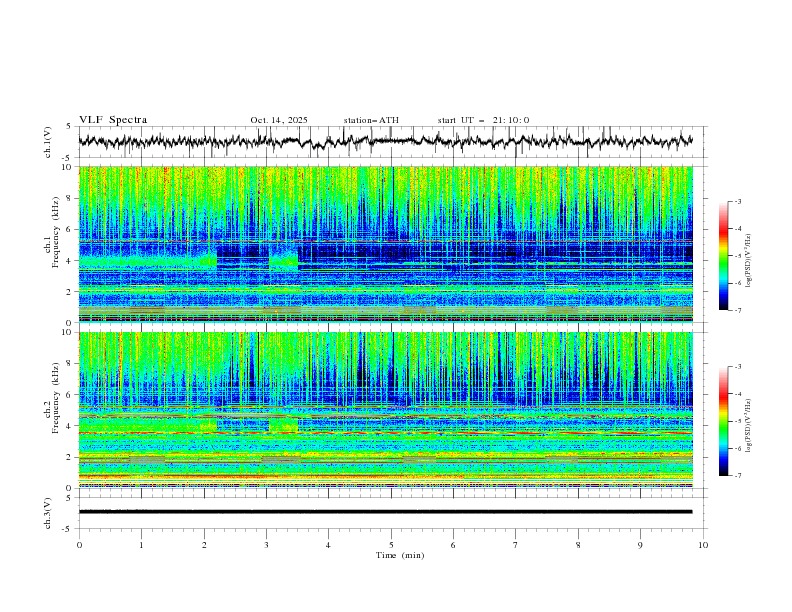Click the "3" tick on the time axis
792x612 pixels.
coord(266,545)
